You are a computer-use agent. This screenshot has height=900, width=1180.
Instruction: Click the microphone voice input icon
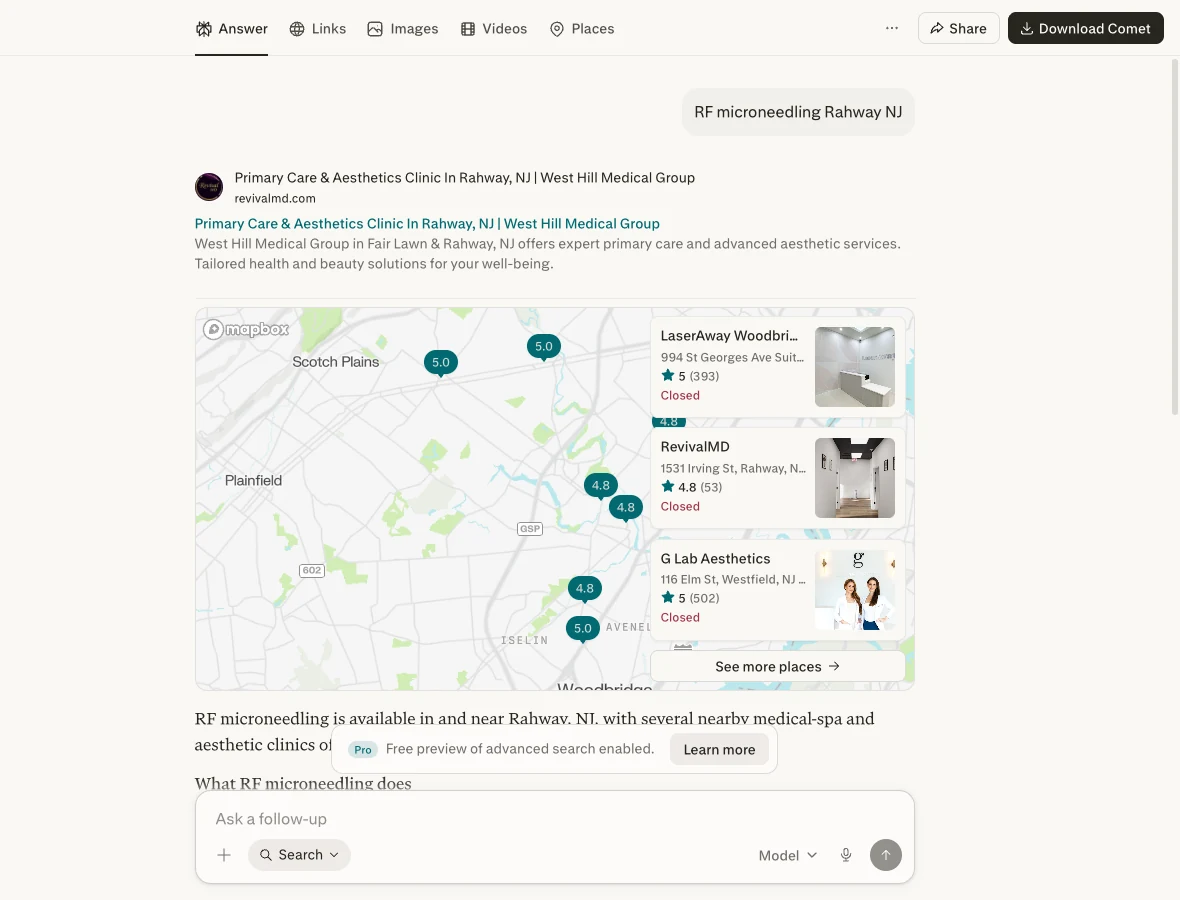pos(846,855)
